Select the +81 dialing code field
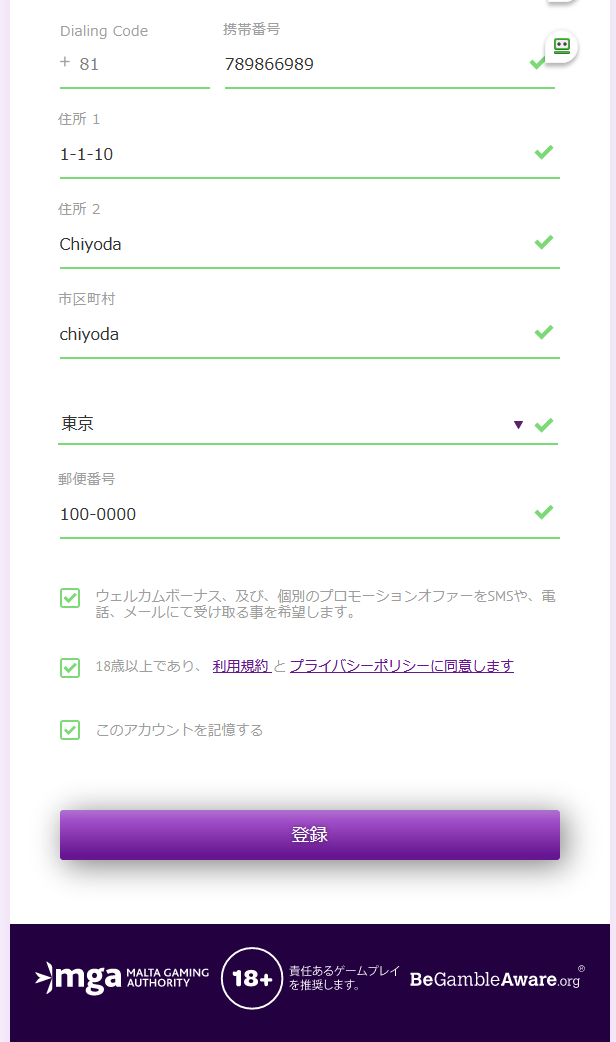 click(135, 64)
